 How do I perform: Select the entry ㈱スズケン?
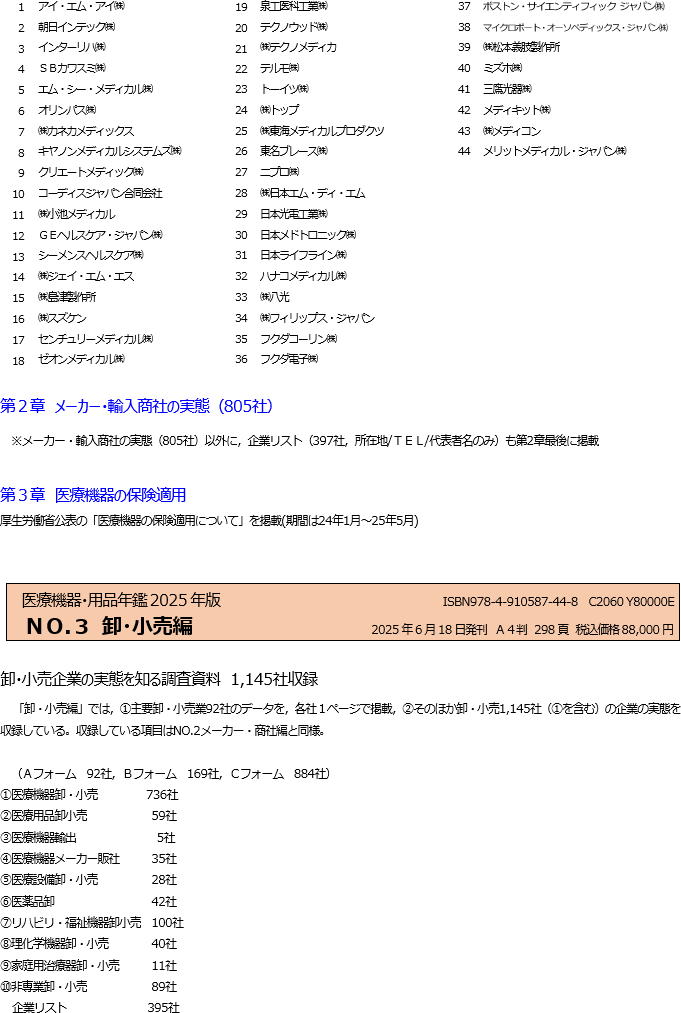point(62,318)
